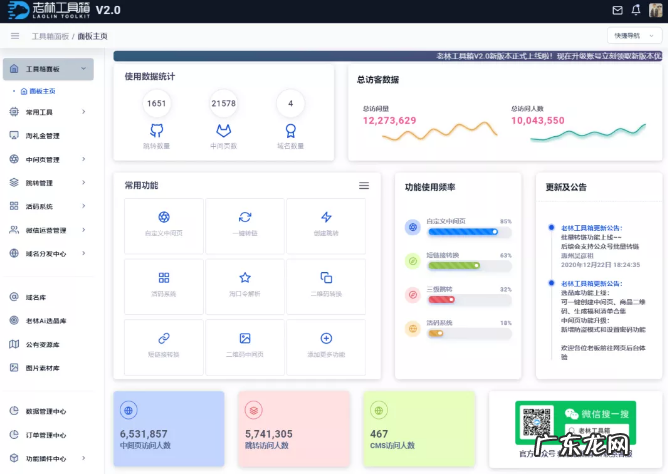Open the 创建跳转 lightning tile
Viewport: 668px width, 474px height.
pyautogui.click(x=326, y=226)
